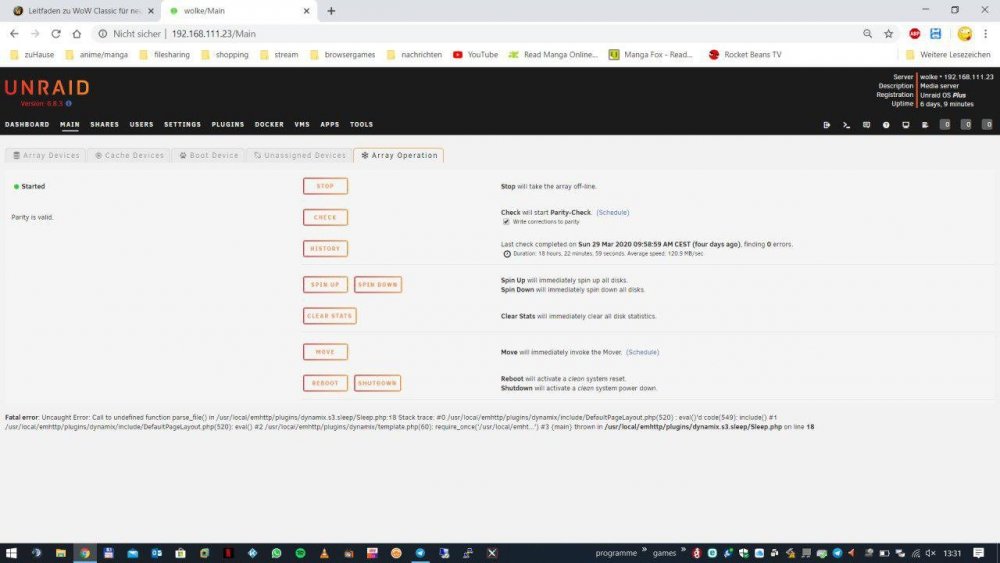The width and height of the screenshot is (1000, 563).
Task: Open File Explorer from the taskbar
Action: pos(61,553)
